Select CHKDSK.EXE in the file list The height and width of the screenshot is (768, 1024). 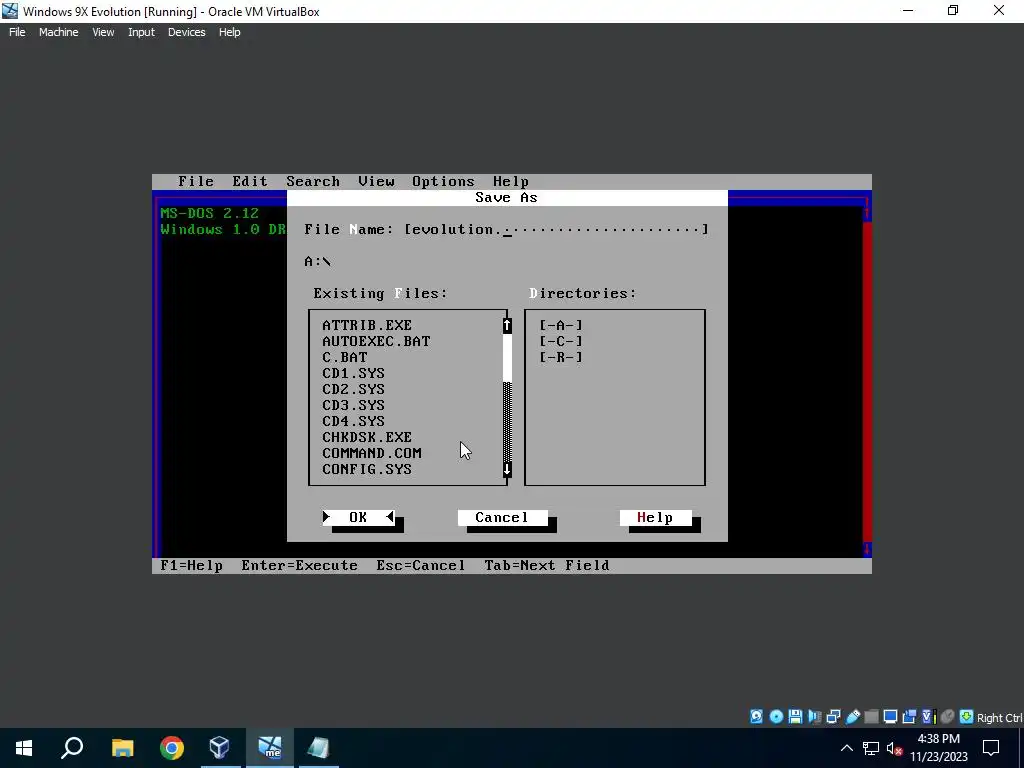coord(367,437)
